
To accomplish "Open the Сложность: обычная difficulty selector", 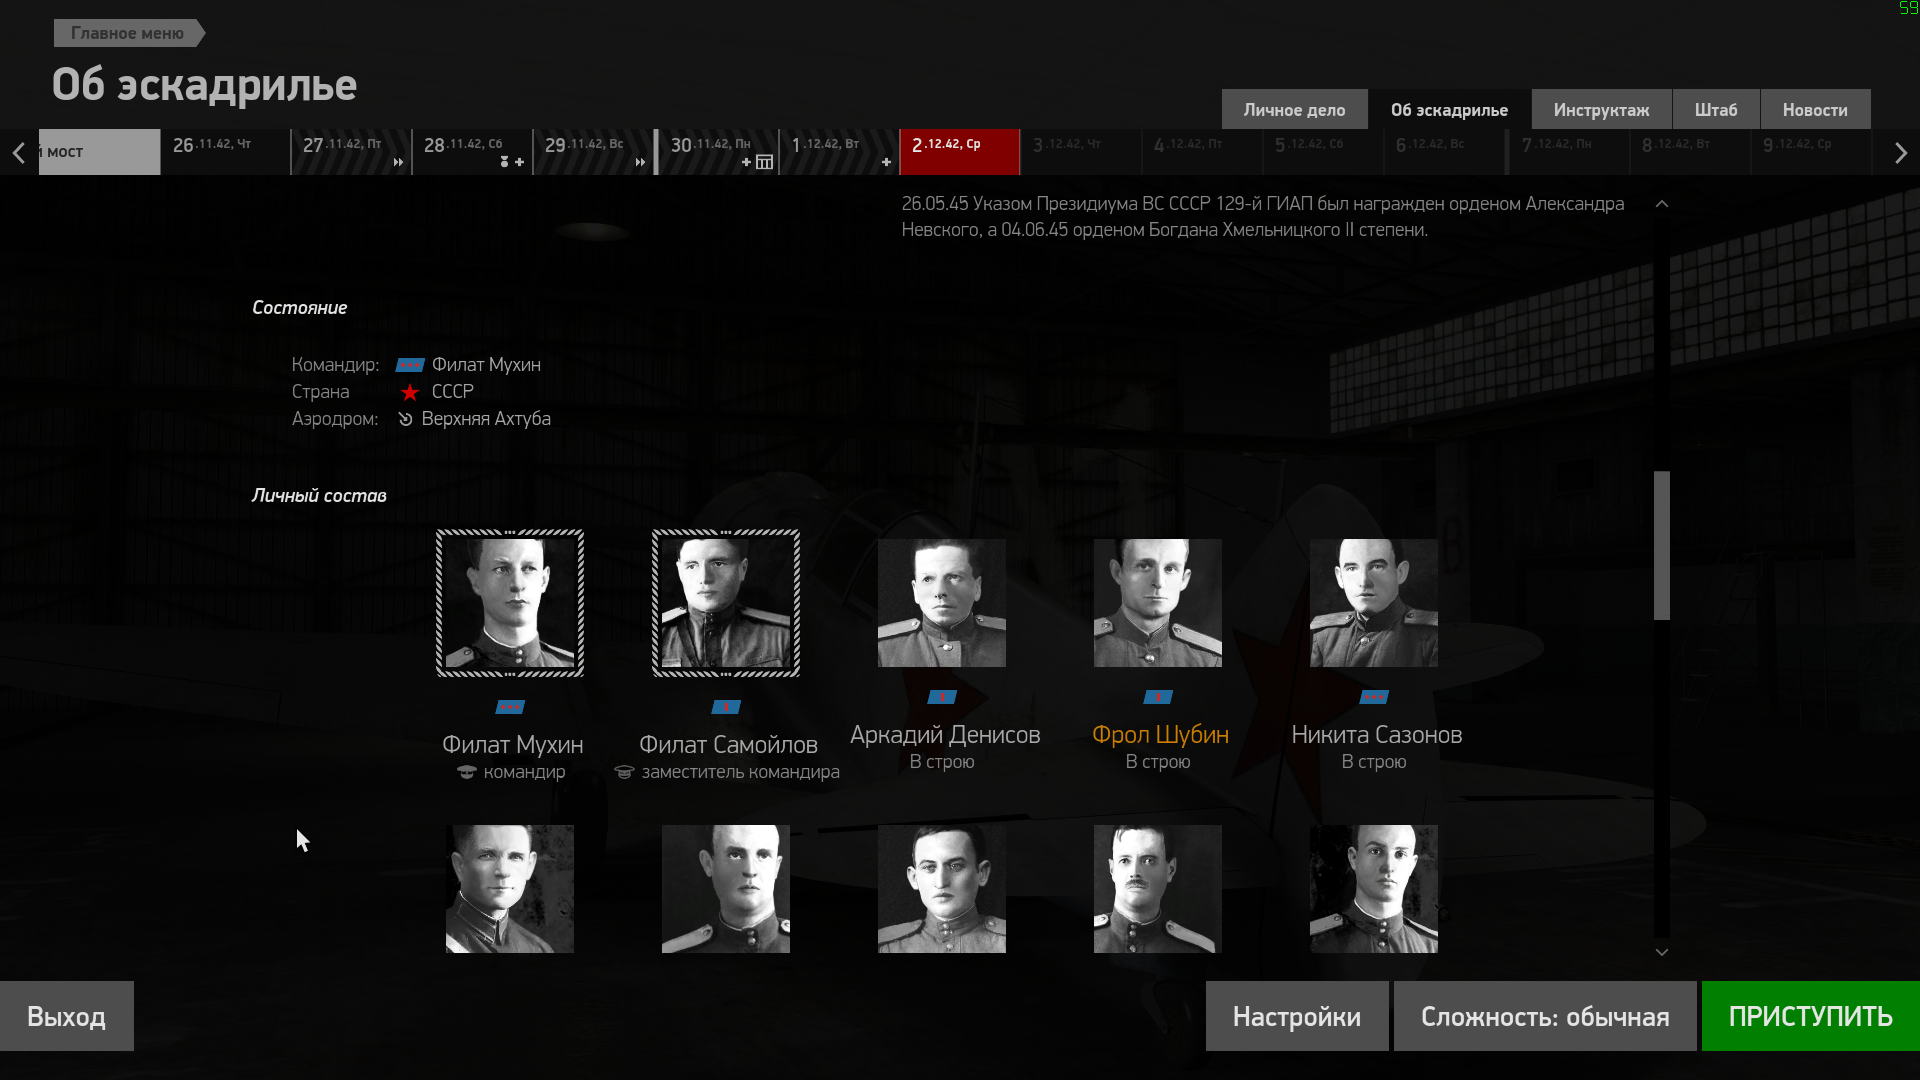I will (1545, 1016).
